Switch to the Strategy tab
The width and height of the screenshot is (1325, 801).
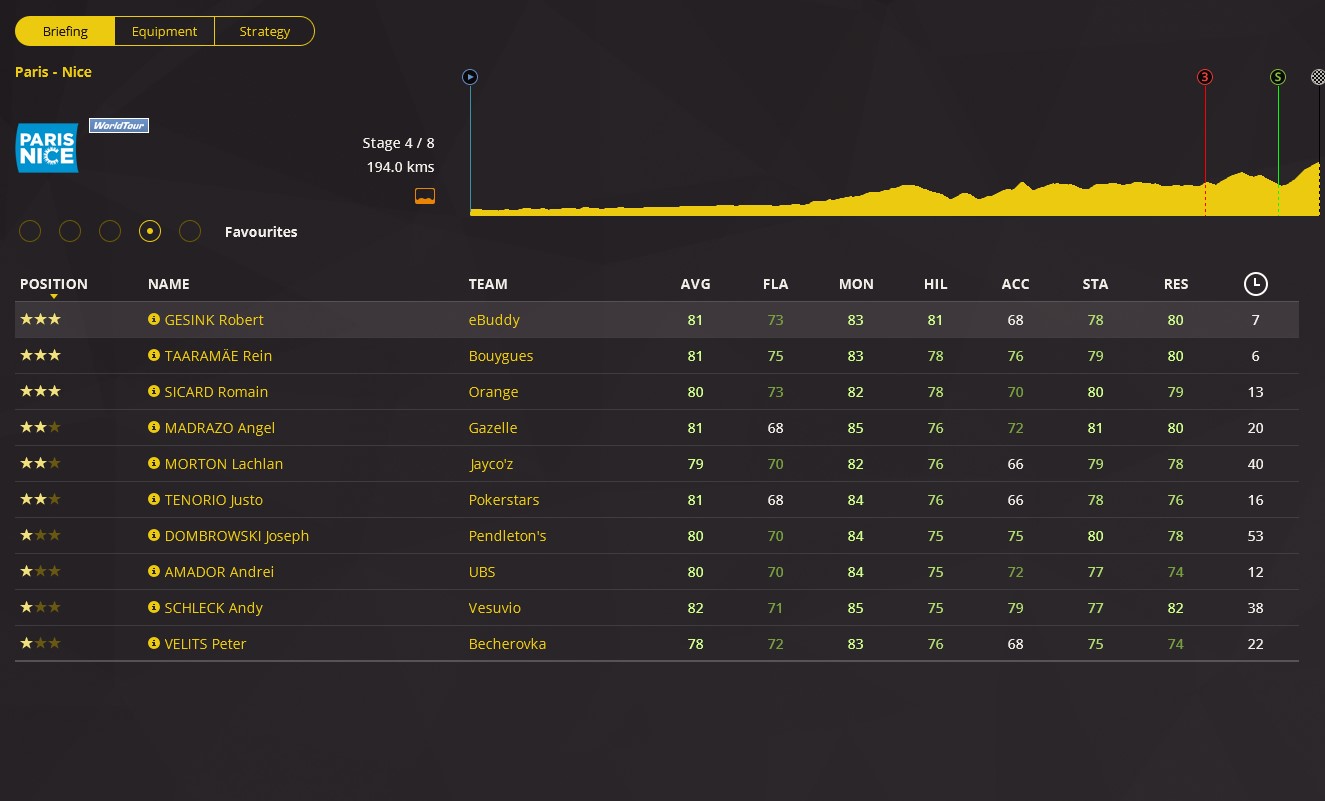click(265, 31)
